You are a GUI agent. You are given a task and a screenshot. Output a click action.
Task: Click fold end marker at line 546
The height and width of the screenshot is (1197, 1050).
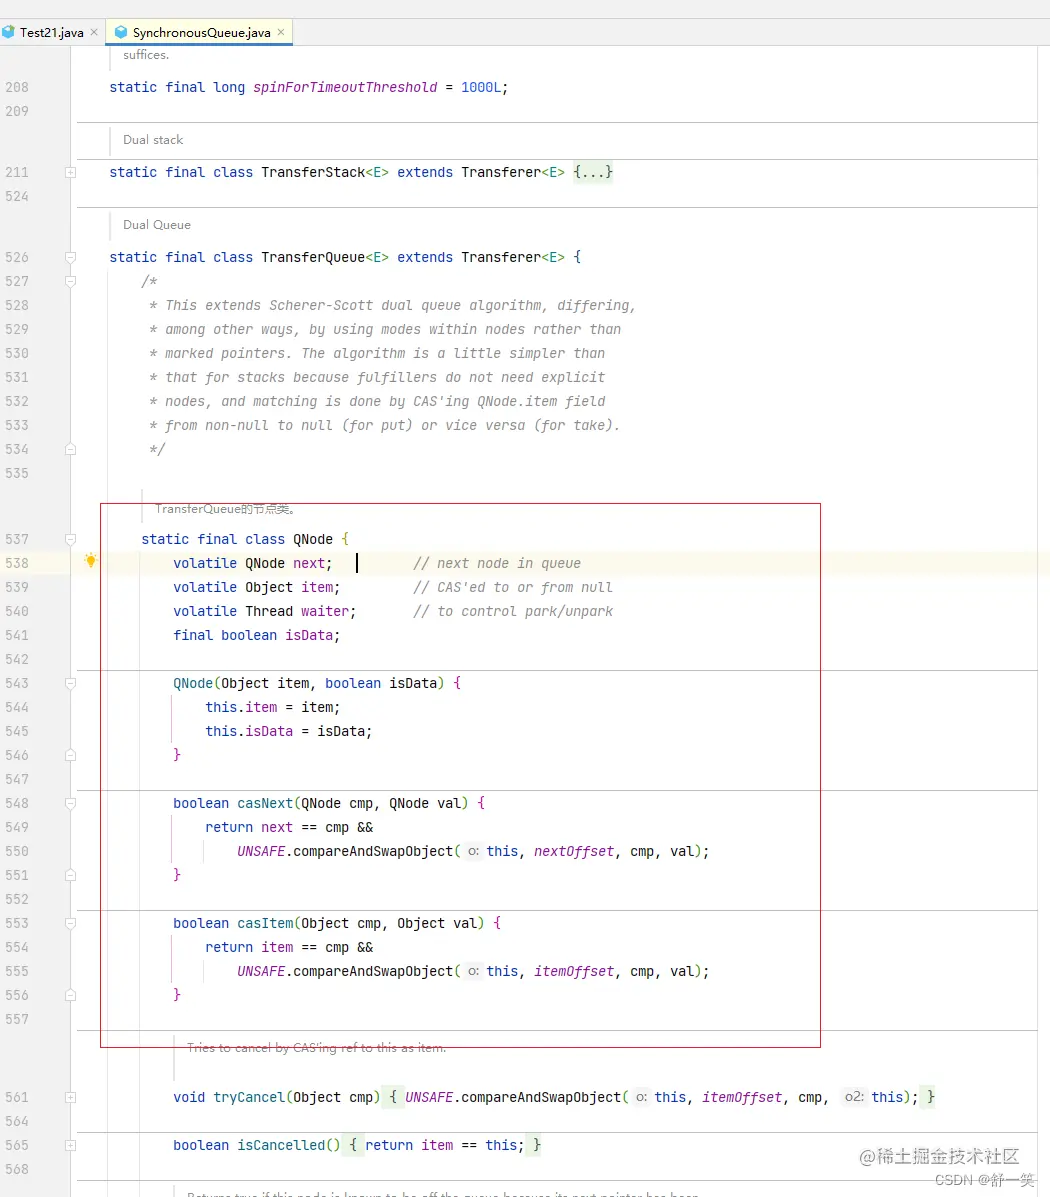click(70, 755)
